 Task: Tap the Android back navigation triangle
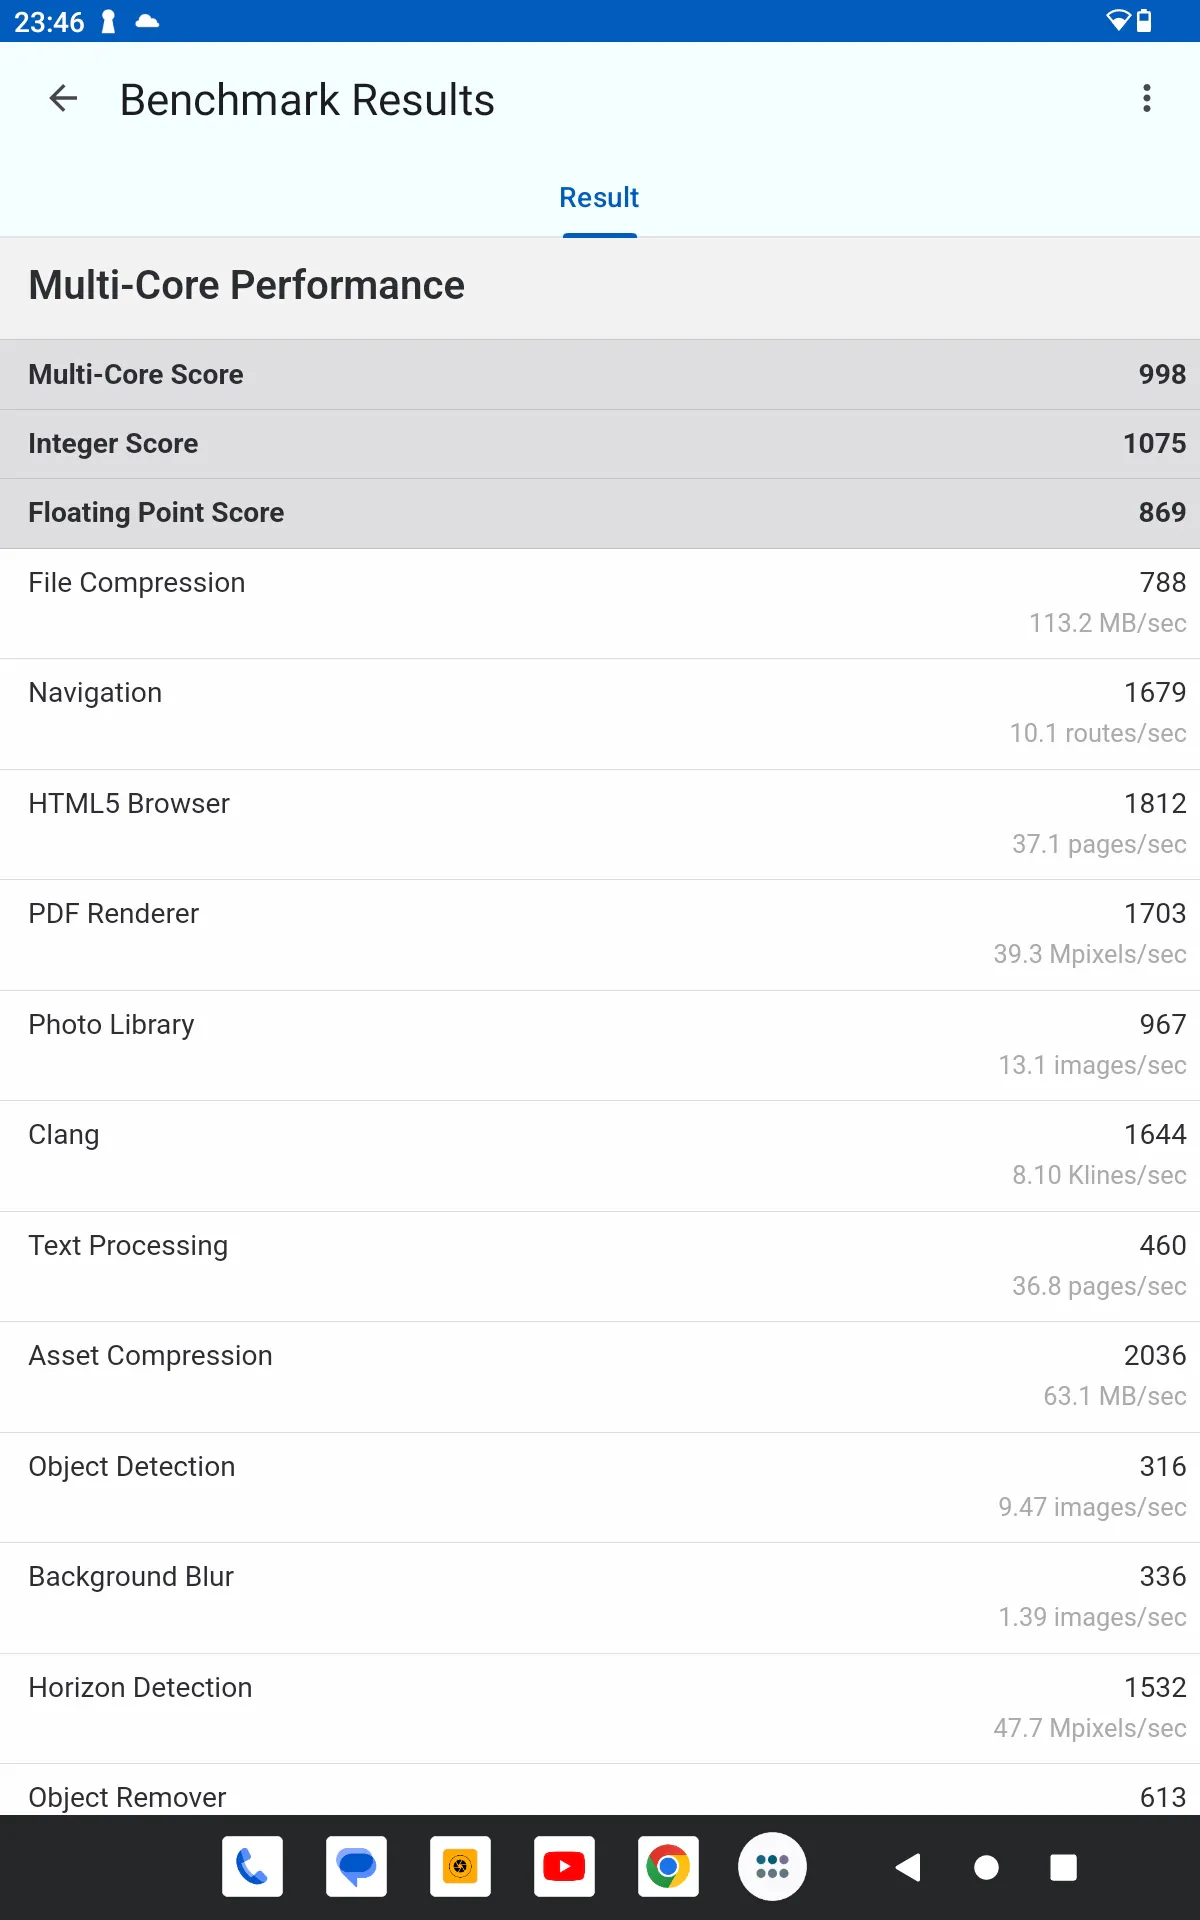click(908, 1867)
